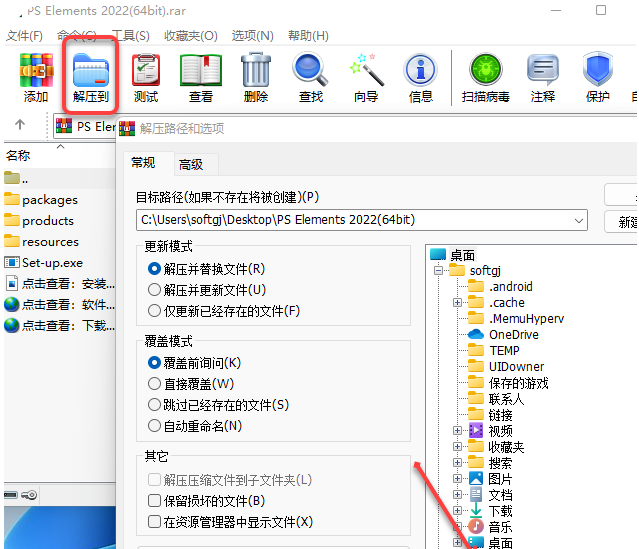Click the 扫描病毒 (Virus Scan) icon
The image size is (639, 549).
[486, 71]
